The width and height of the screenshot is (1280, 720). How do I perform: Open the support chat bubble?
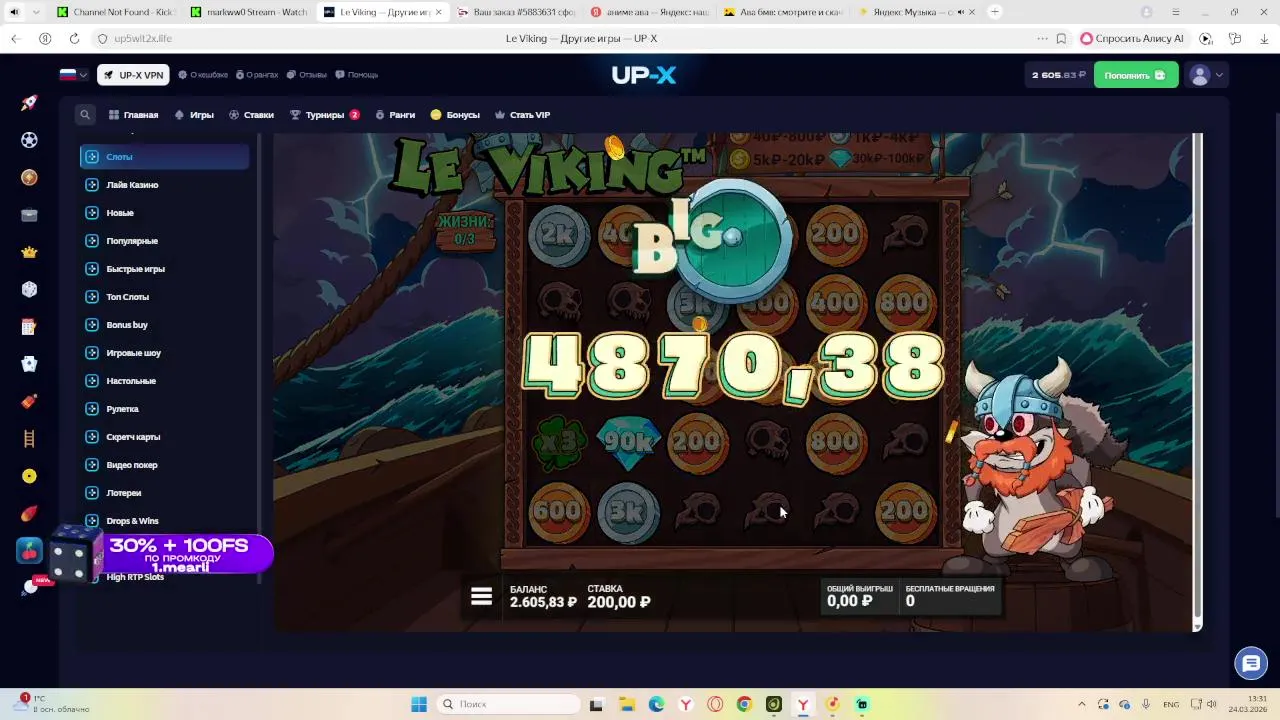point(1250,663)
